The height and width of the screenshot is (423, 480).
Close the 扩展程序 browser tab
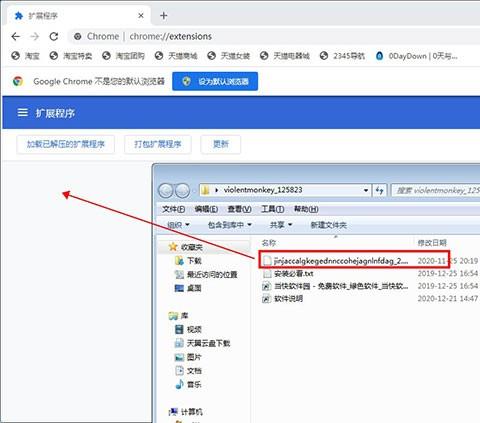pyautogui.click(x=141, y=16)
